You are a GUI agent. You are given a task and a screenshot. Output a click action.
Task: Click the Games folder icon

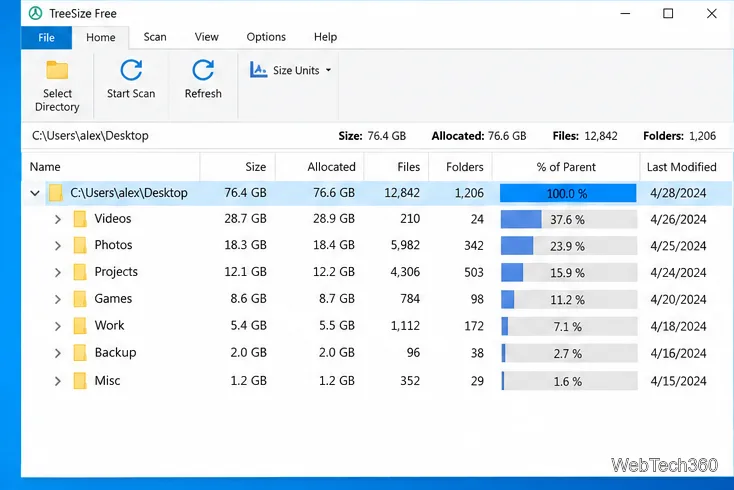[x=80, y=299]
